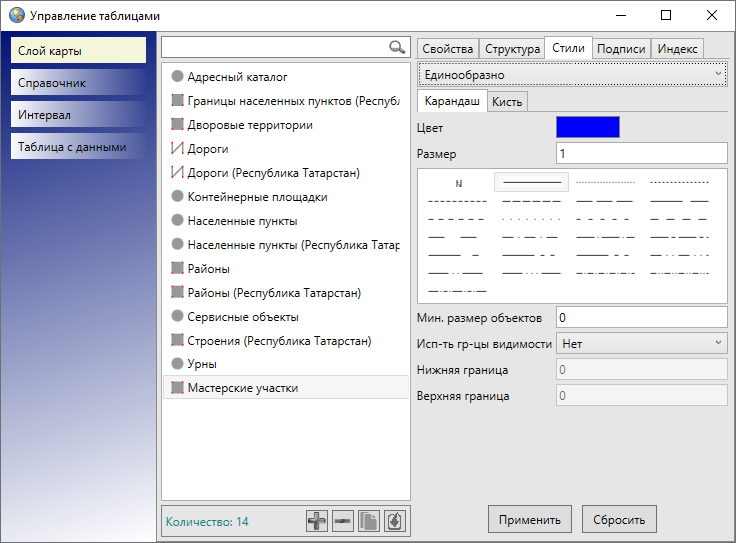Choose the 'N' no-line pen style
The height and width of the screenshot is (543, 736).
coord(459,183)
